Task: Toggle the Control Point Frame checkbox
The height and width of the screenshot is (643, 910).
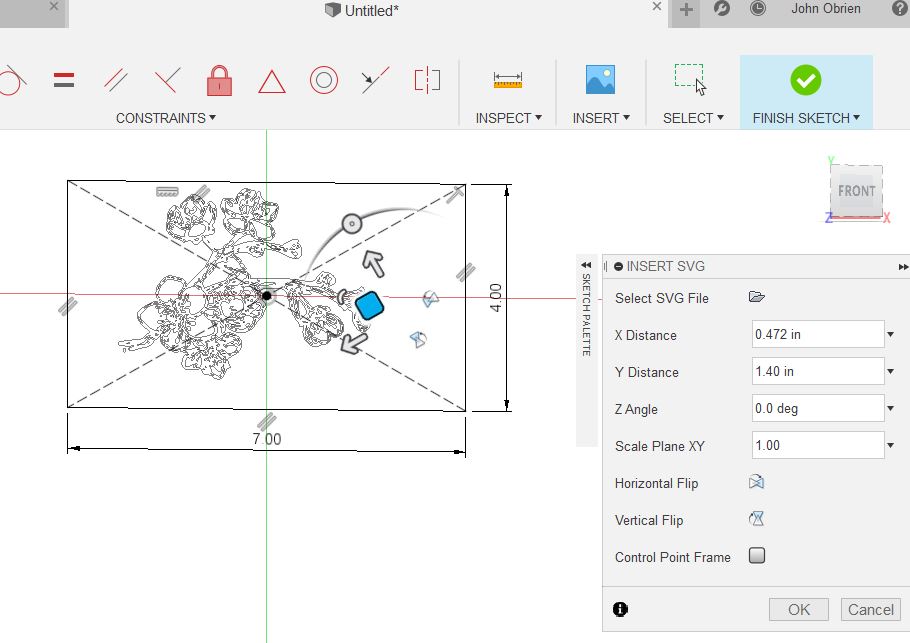Action: pos(757,556)
